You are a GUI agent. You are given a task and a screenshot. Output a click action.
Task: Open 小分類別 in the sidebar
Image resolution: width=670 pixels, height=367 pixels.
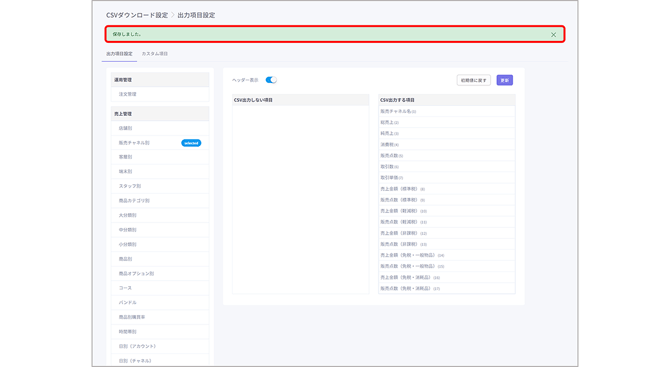(x=160, y=244)
